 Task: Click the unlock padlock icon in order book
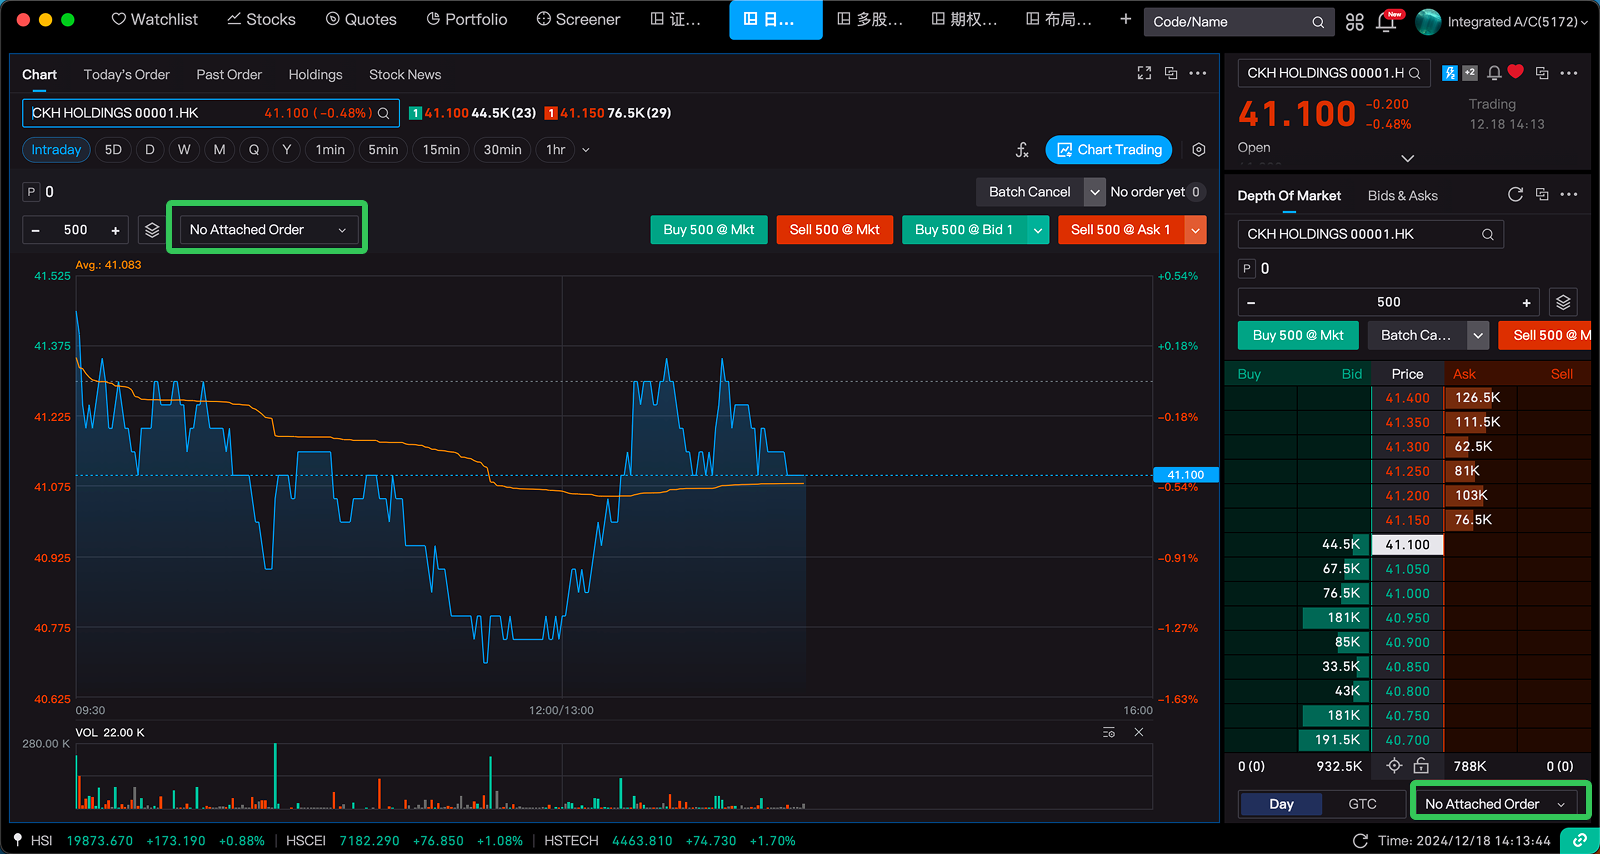click(x=1420, y=766)
